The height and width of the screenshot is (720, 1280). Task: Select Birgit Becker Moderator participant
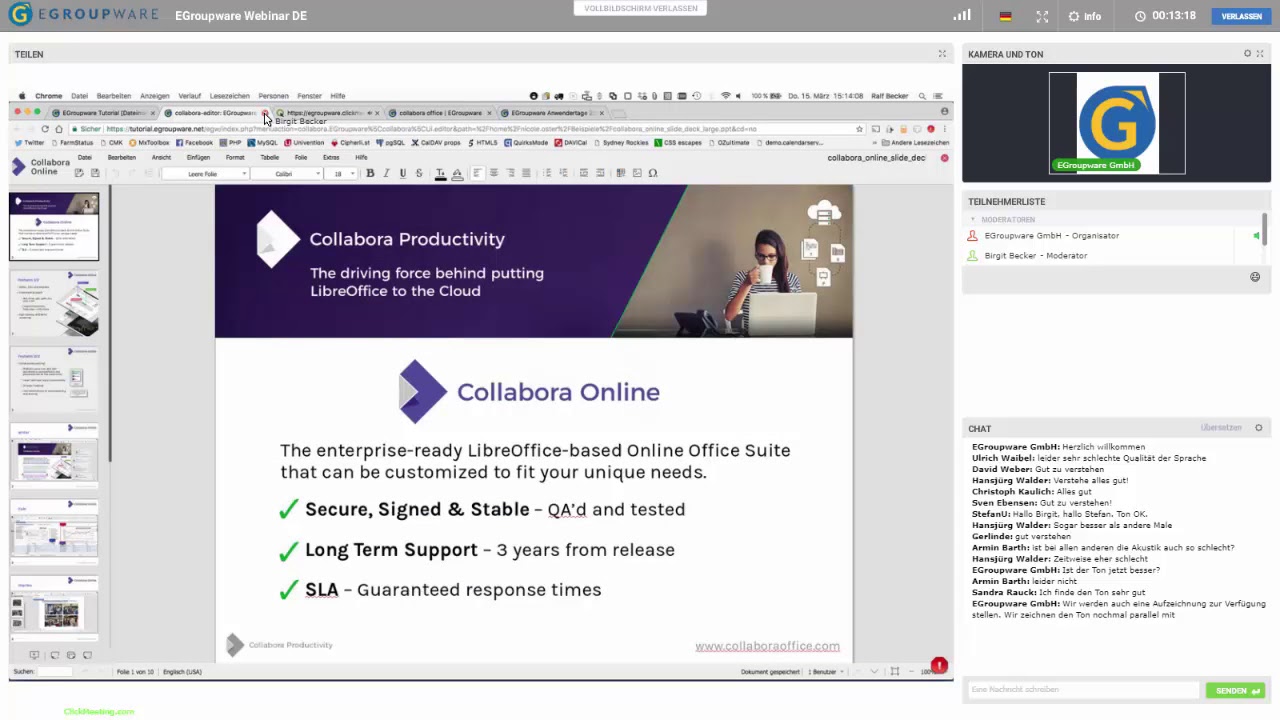click(1036, 256)
